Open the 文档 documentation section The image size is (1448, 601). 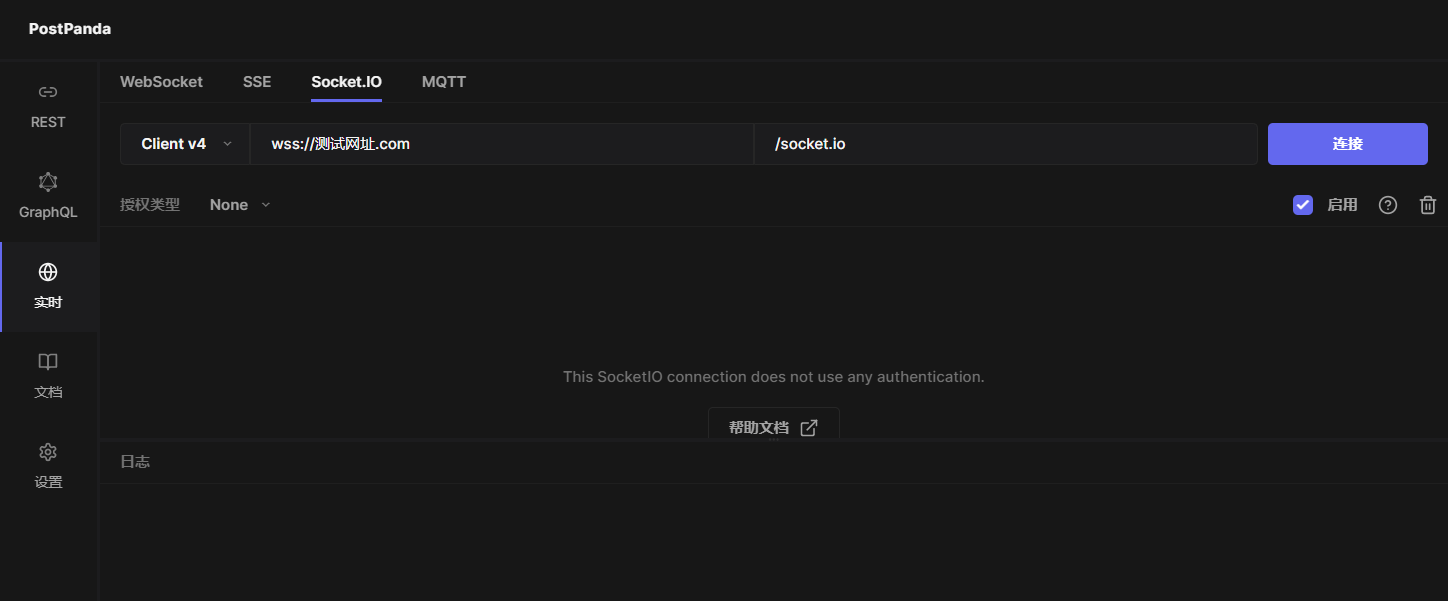point(48,375)
